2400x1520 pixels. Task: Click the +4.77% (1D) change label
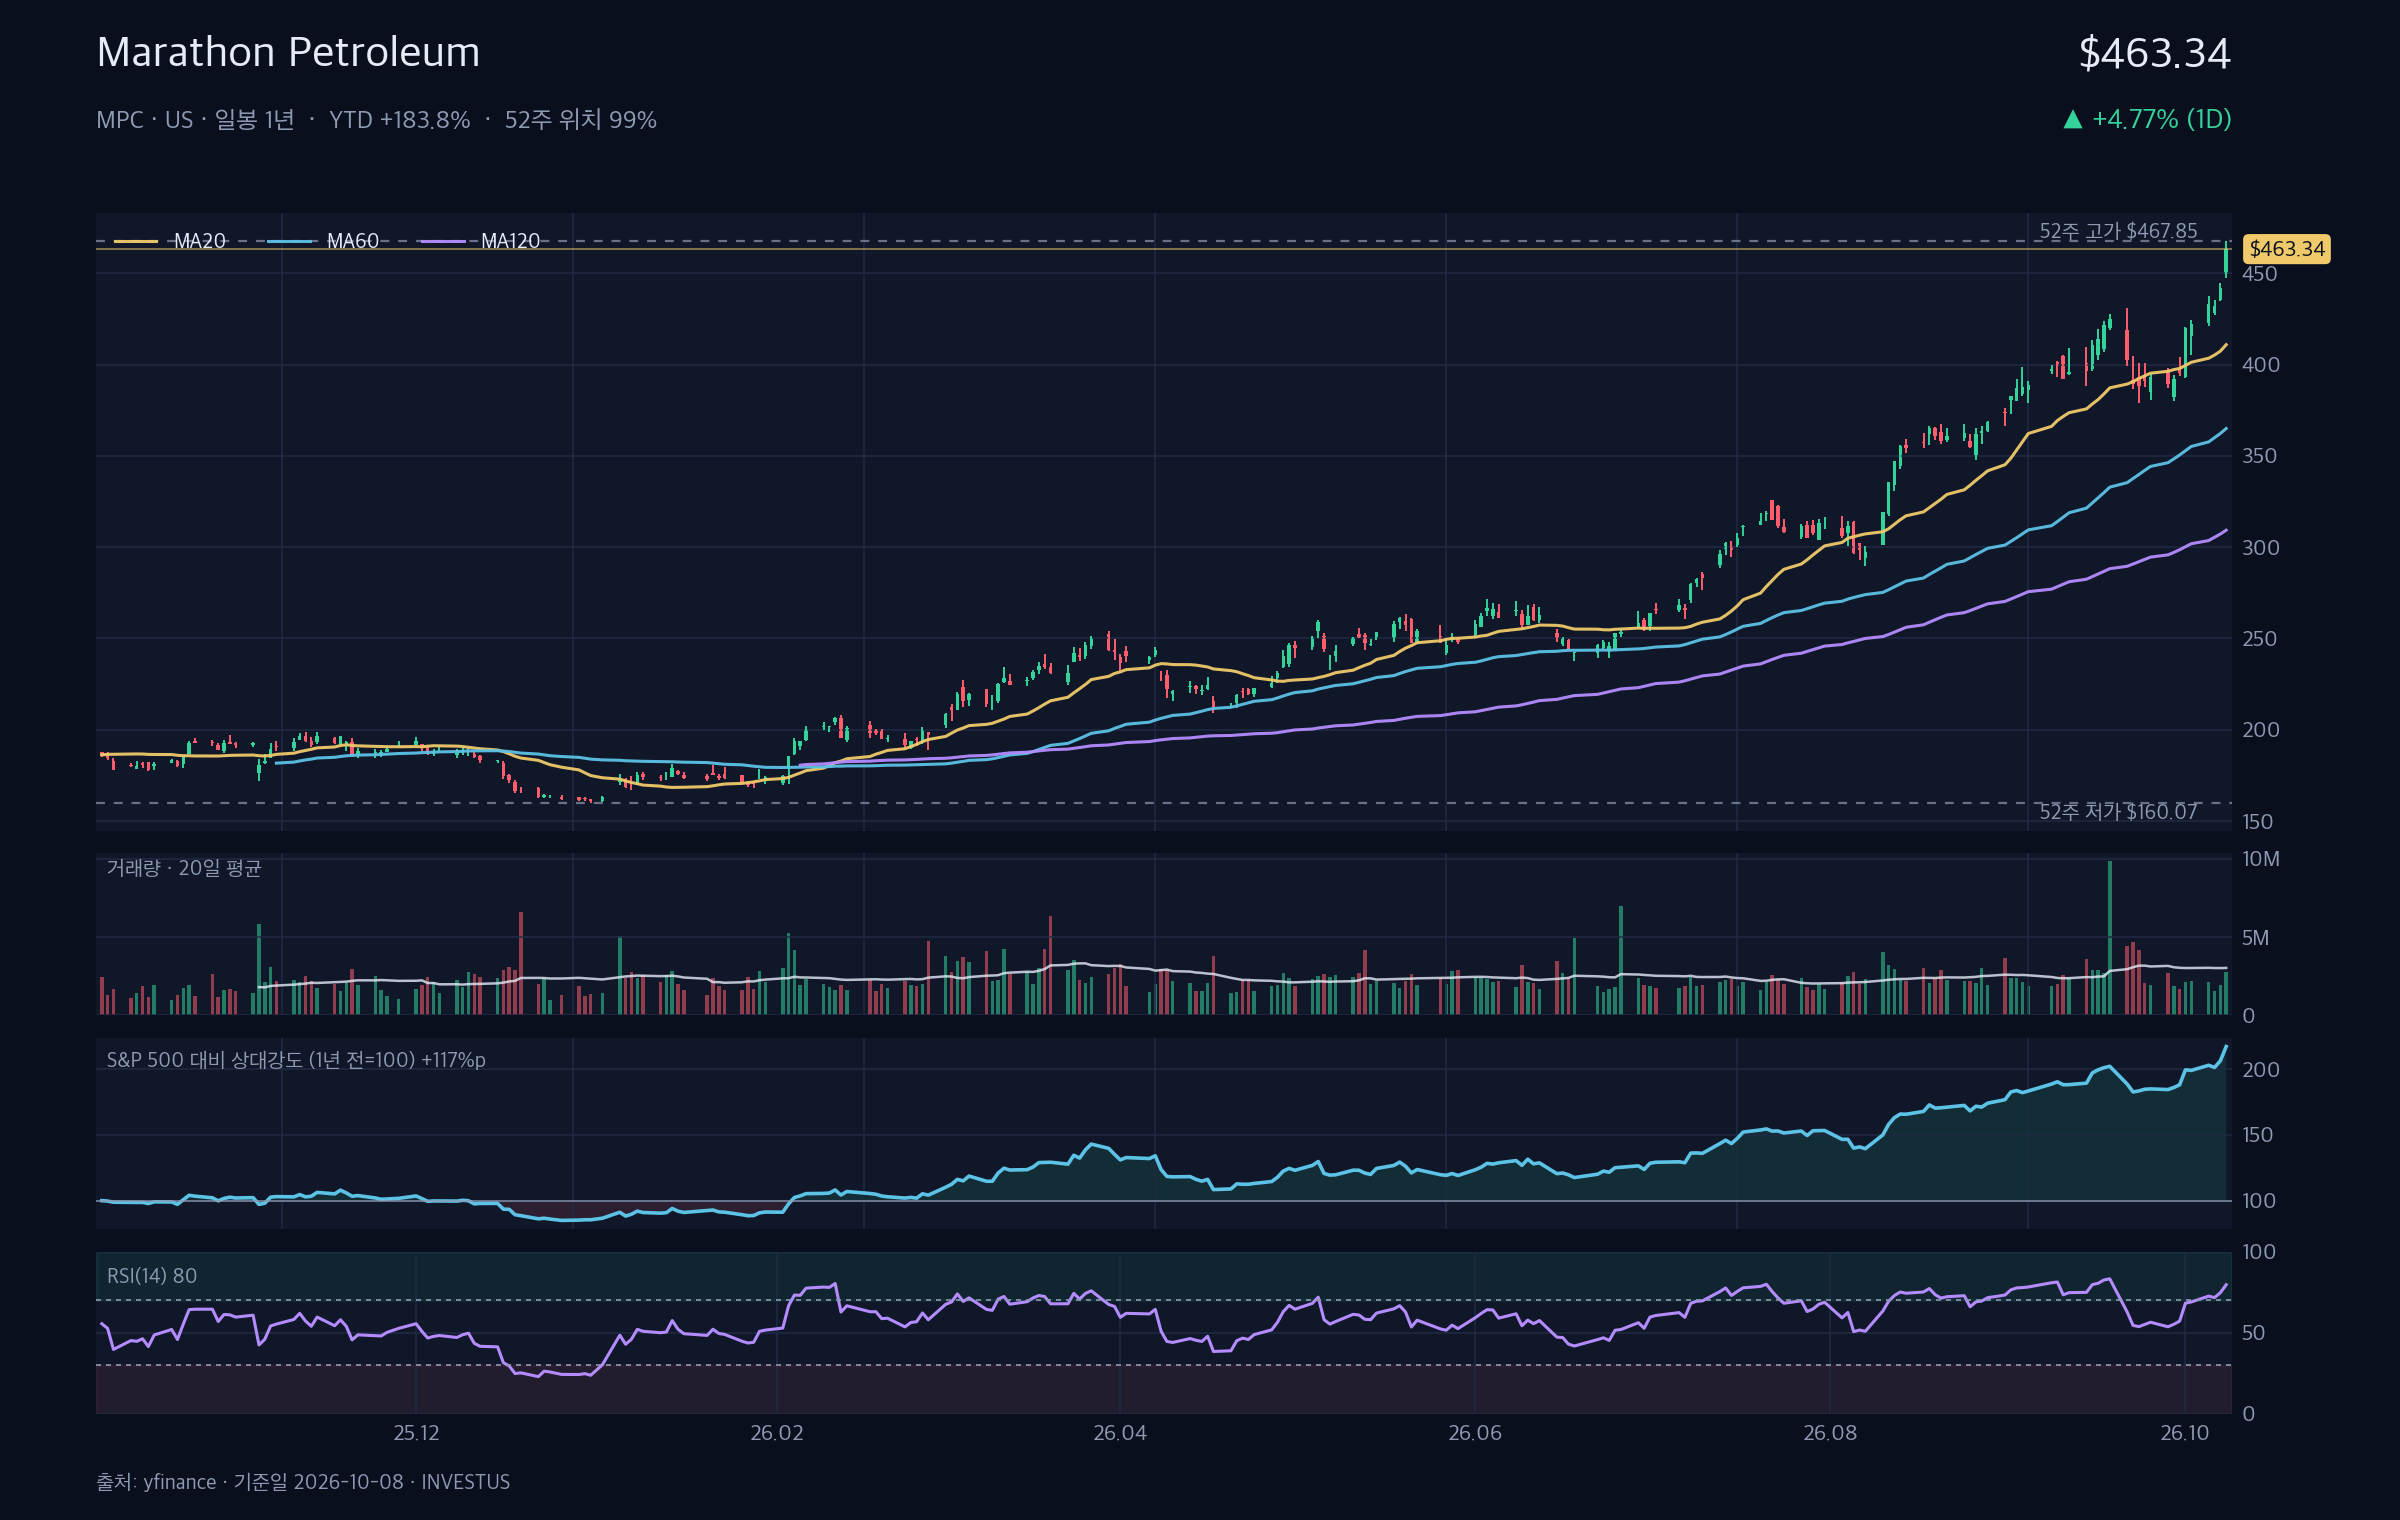pyautogui.click(x=2161, y=119)
